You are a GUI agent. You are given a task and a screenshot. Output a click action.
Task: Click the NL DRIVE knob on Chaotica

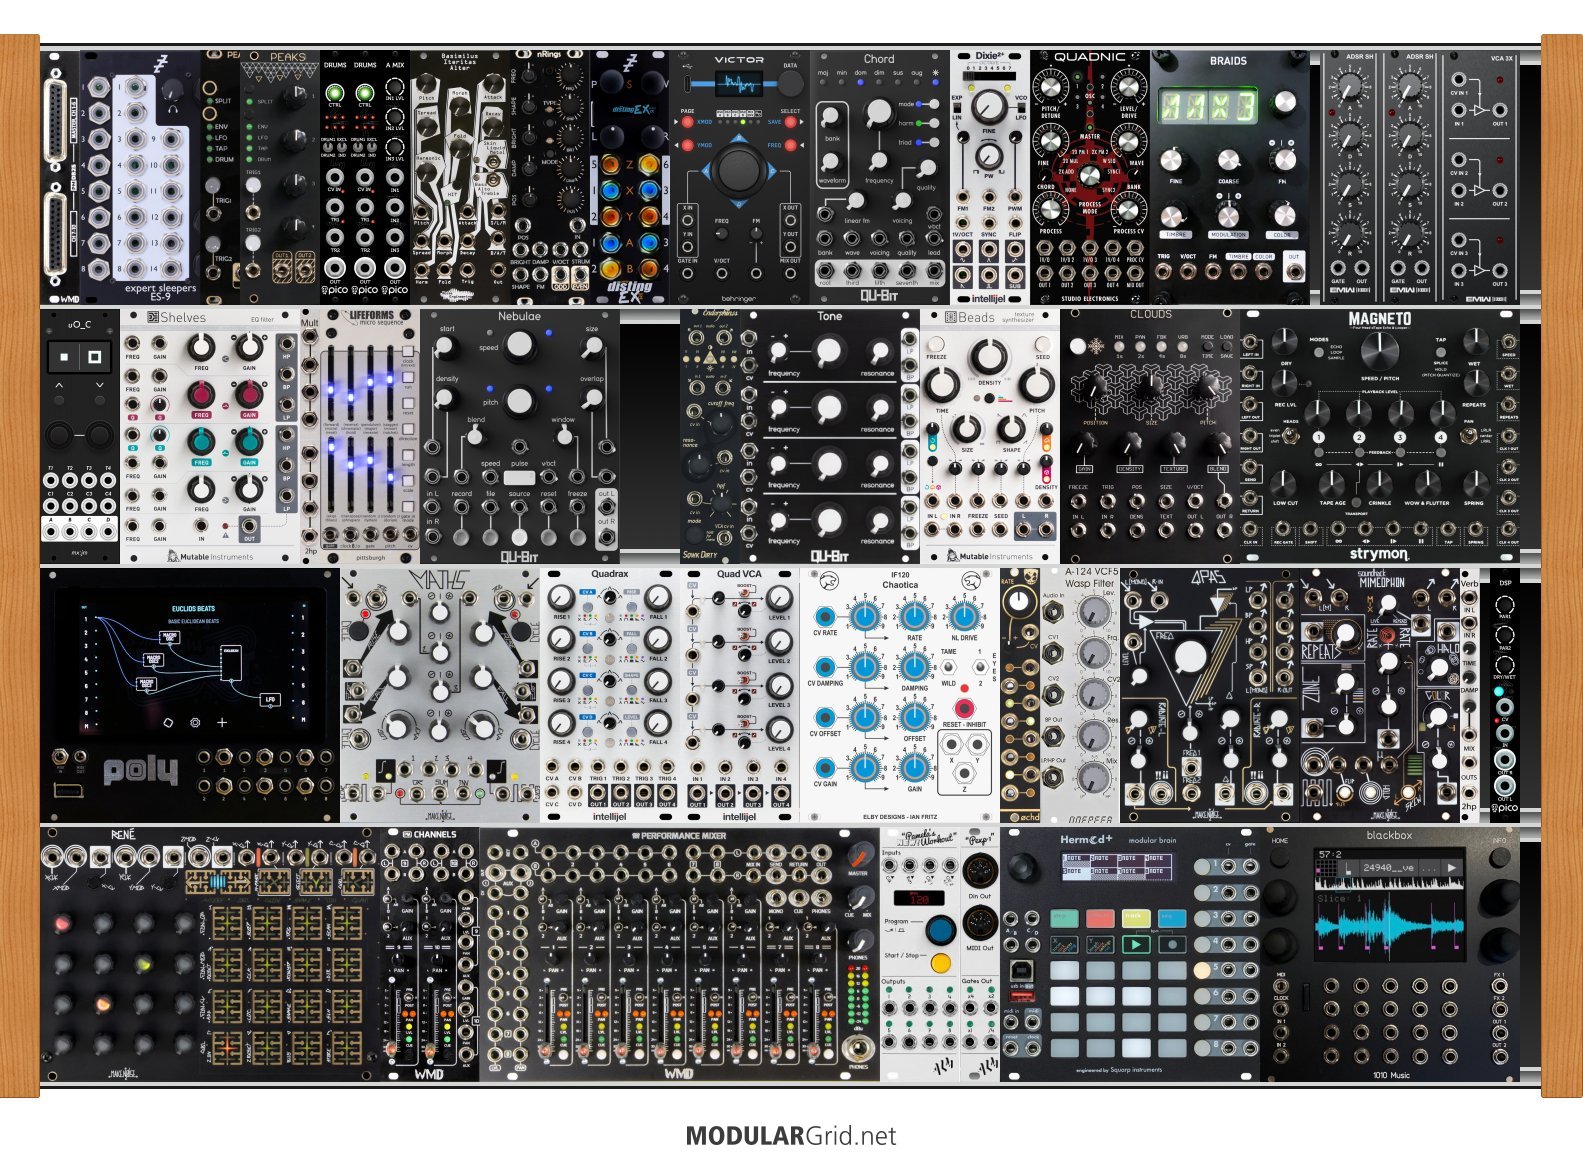point(963,615)
